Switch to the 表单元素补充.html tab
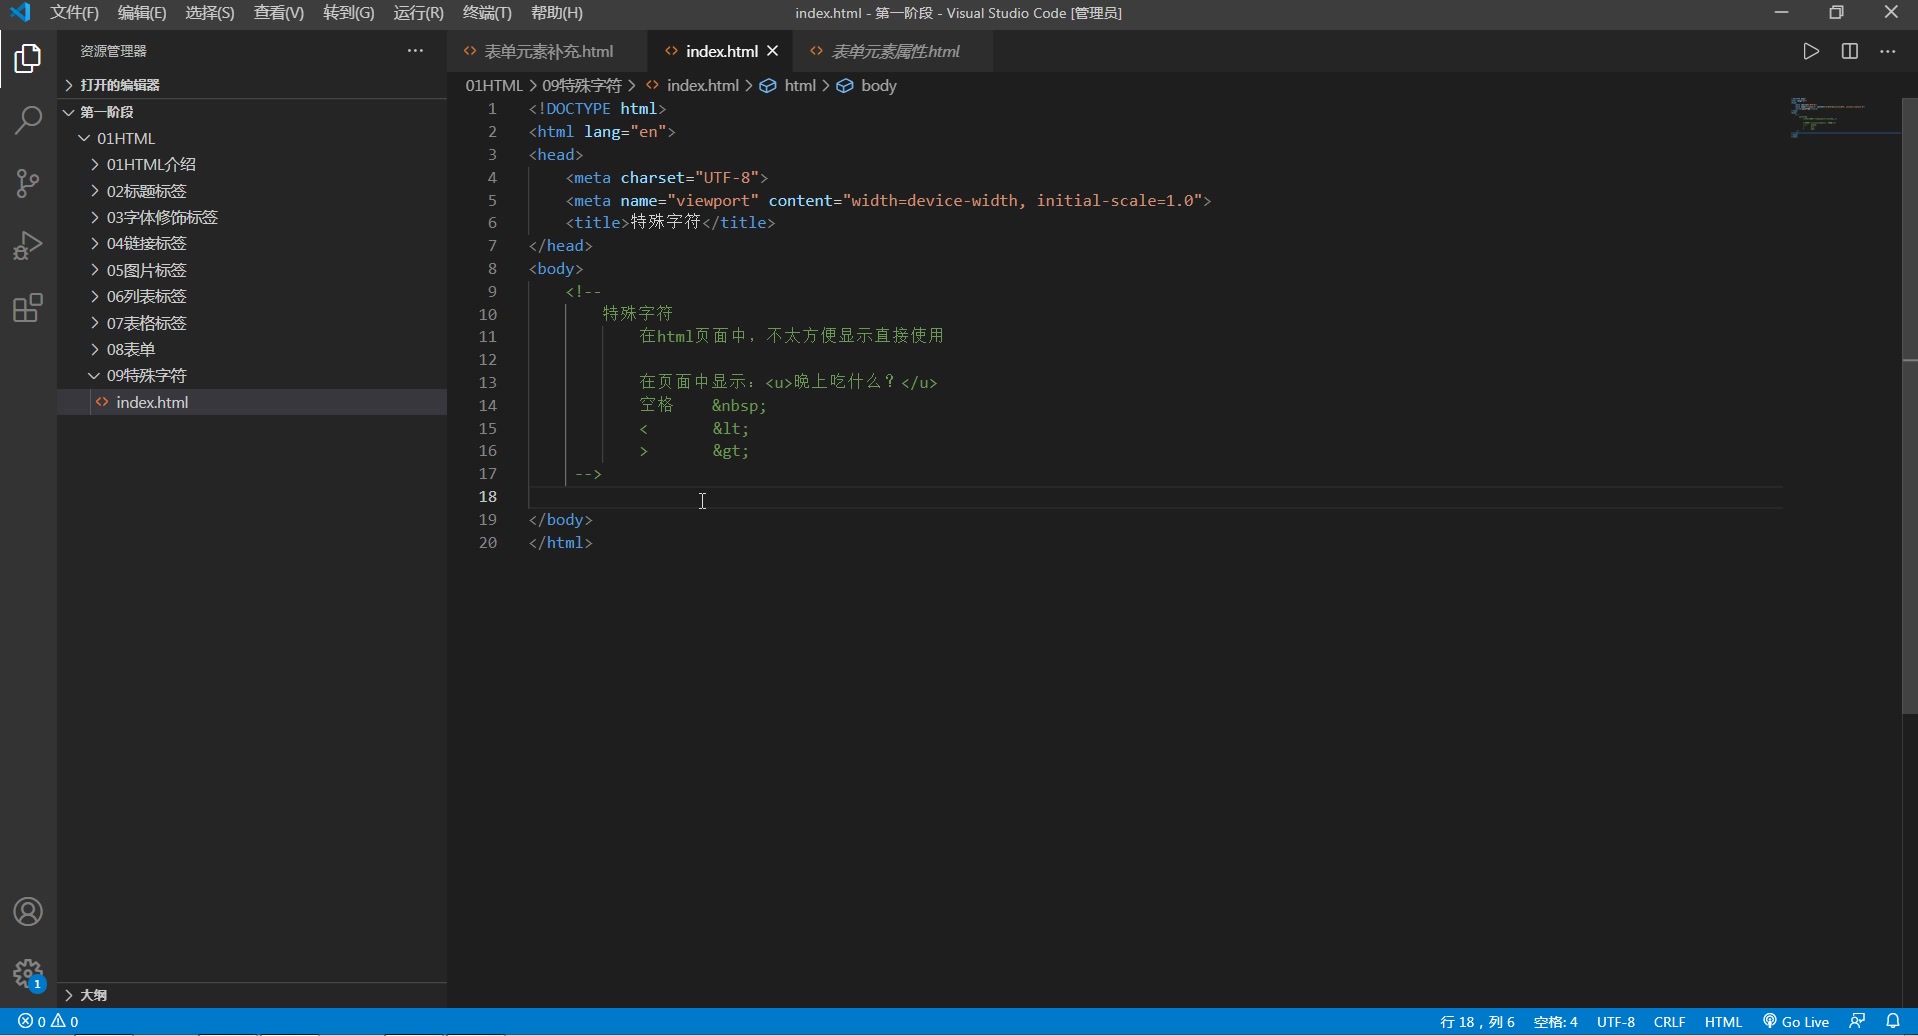This screenshot has width=1918, height=1036. click(x=548, y=51)
